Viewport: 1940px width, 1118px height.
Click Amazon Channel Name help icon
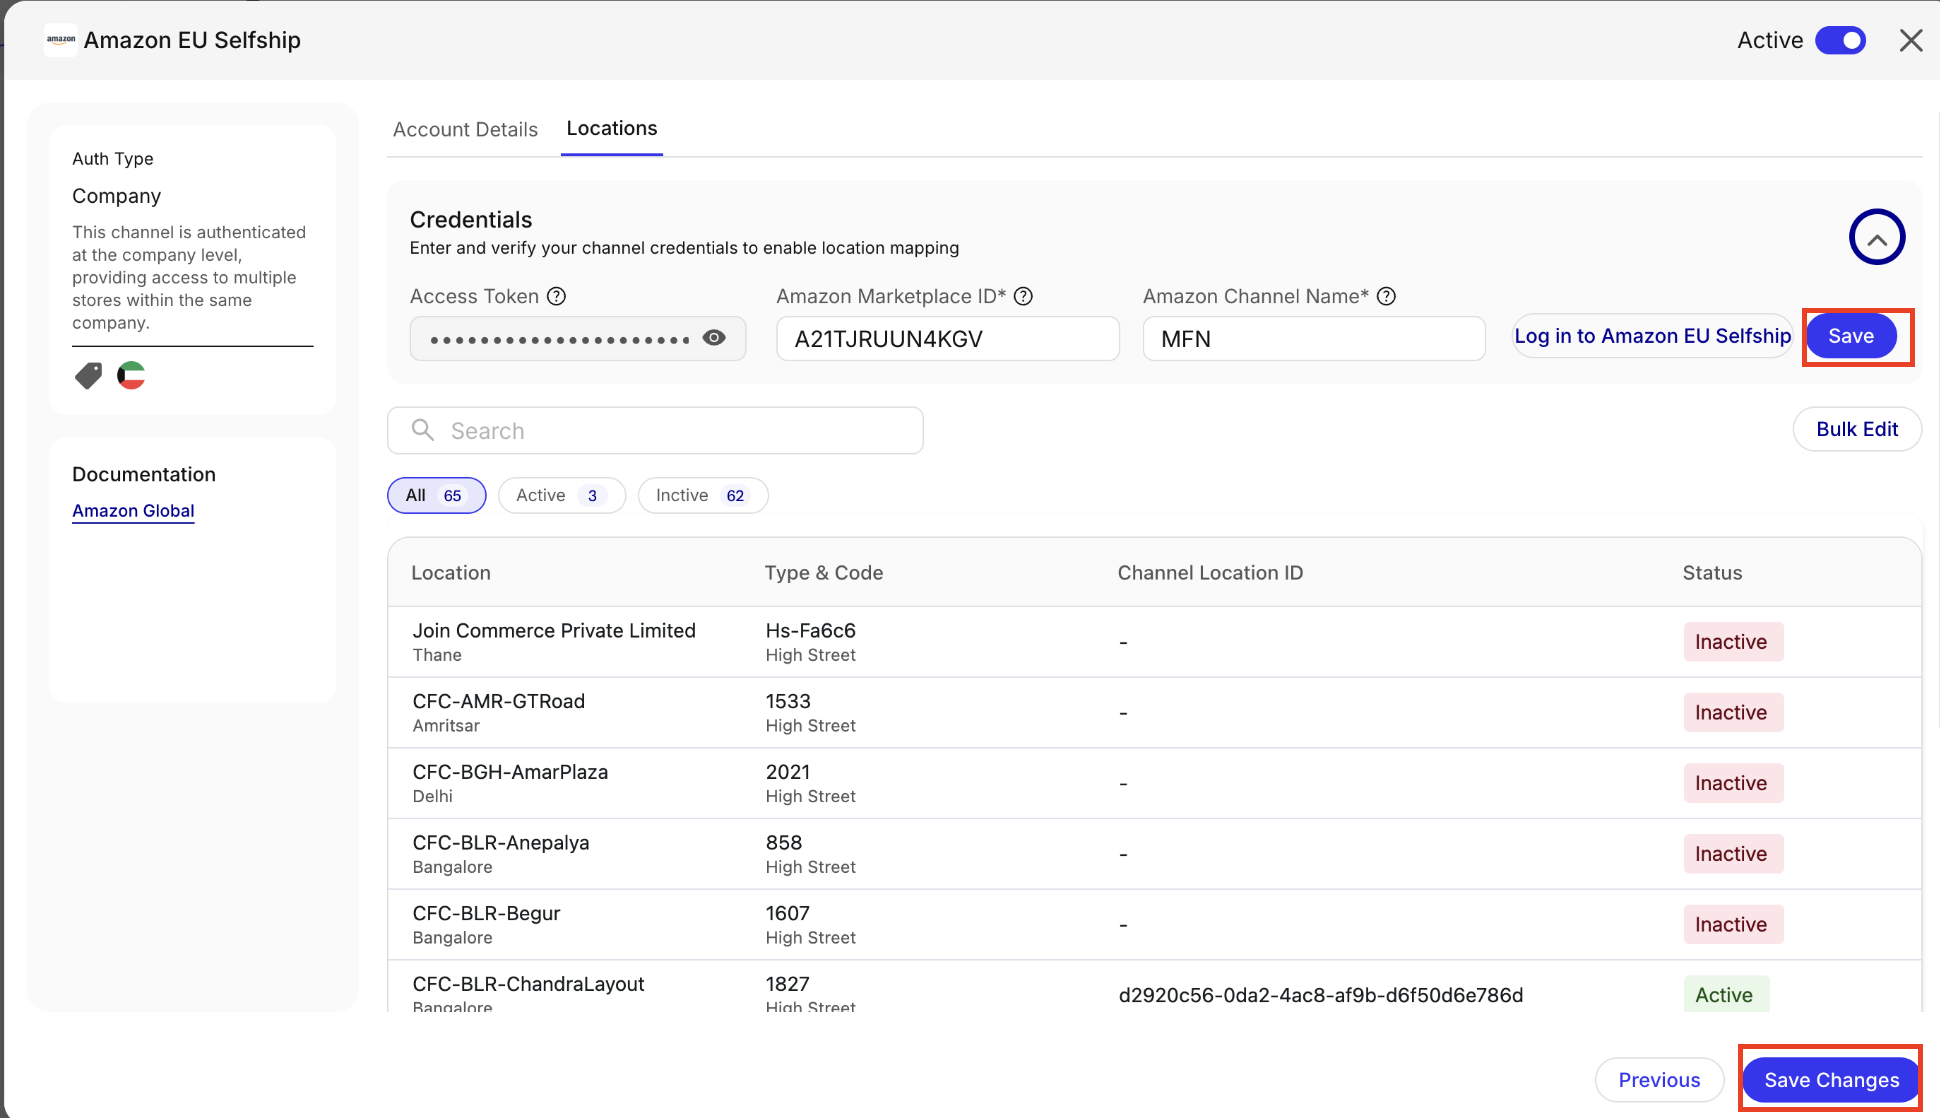pyautogui.click(x=1386, y=296)
